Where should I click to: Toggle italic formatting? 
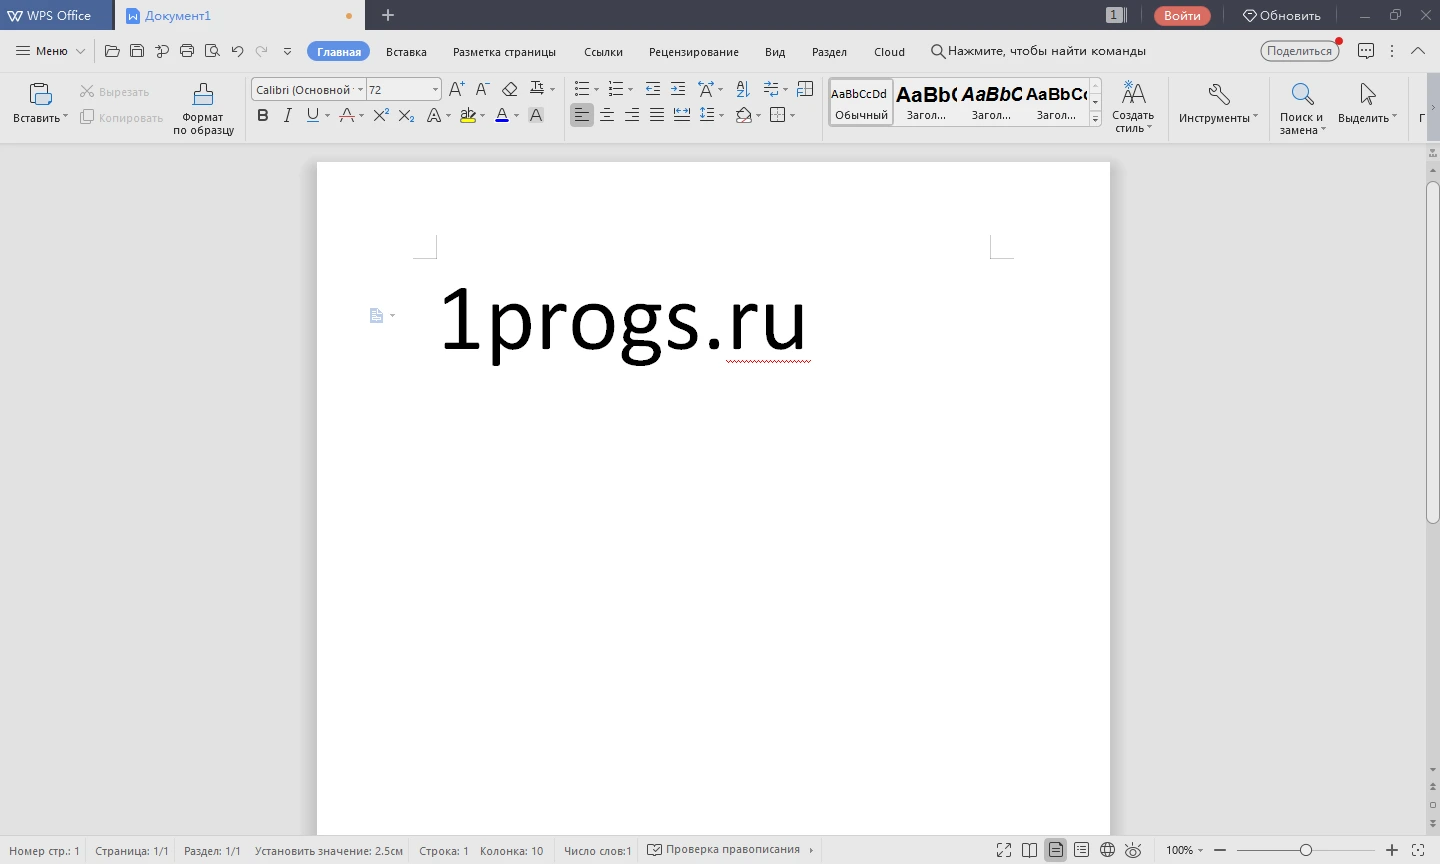click(288, 116)
